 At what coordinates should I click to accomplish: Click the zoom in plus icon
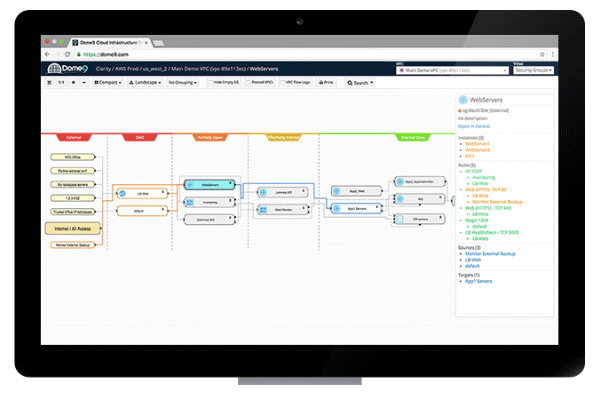73,82
